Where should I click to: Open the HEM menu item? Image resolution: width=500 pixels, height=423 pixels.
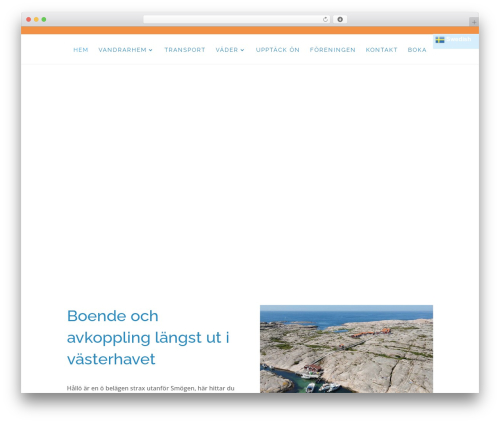point(81,50)
